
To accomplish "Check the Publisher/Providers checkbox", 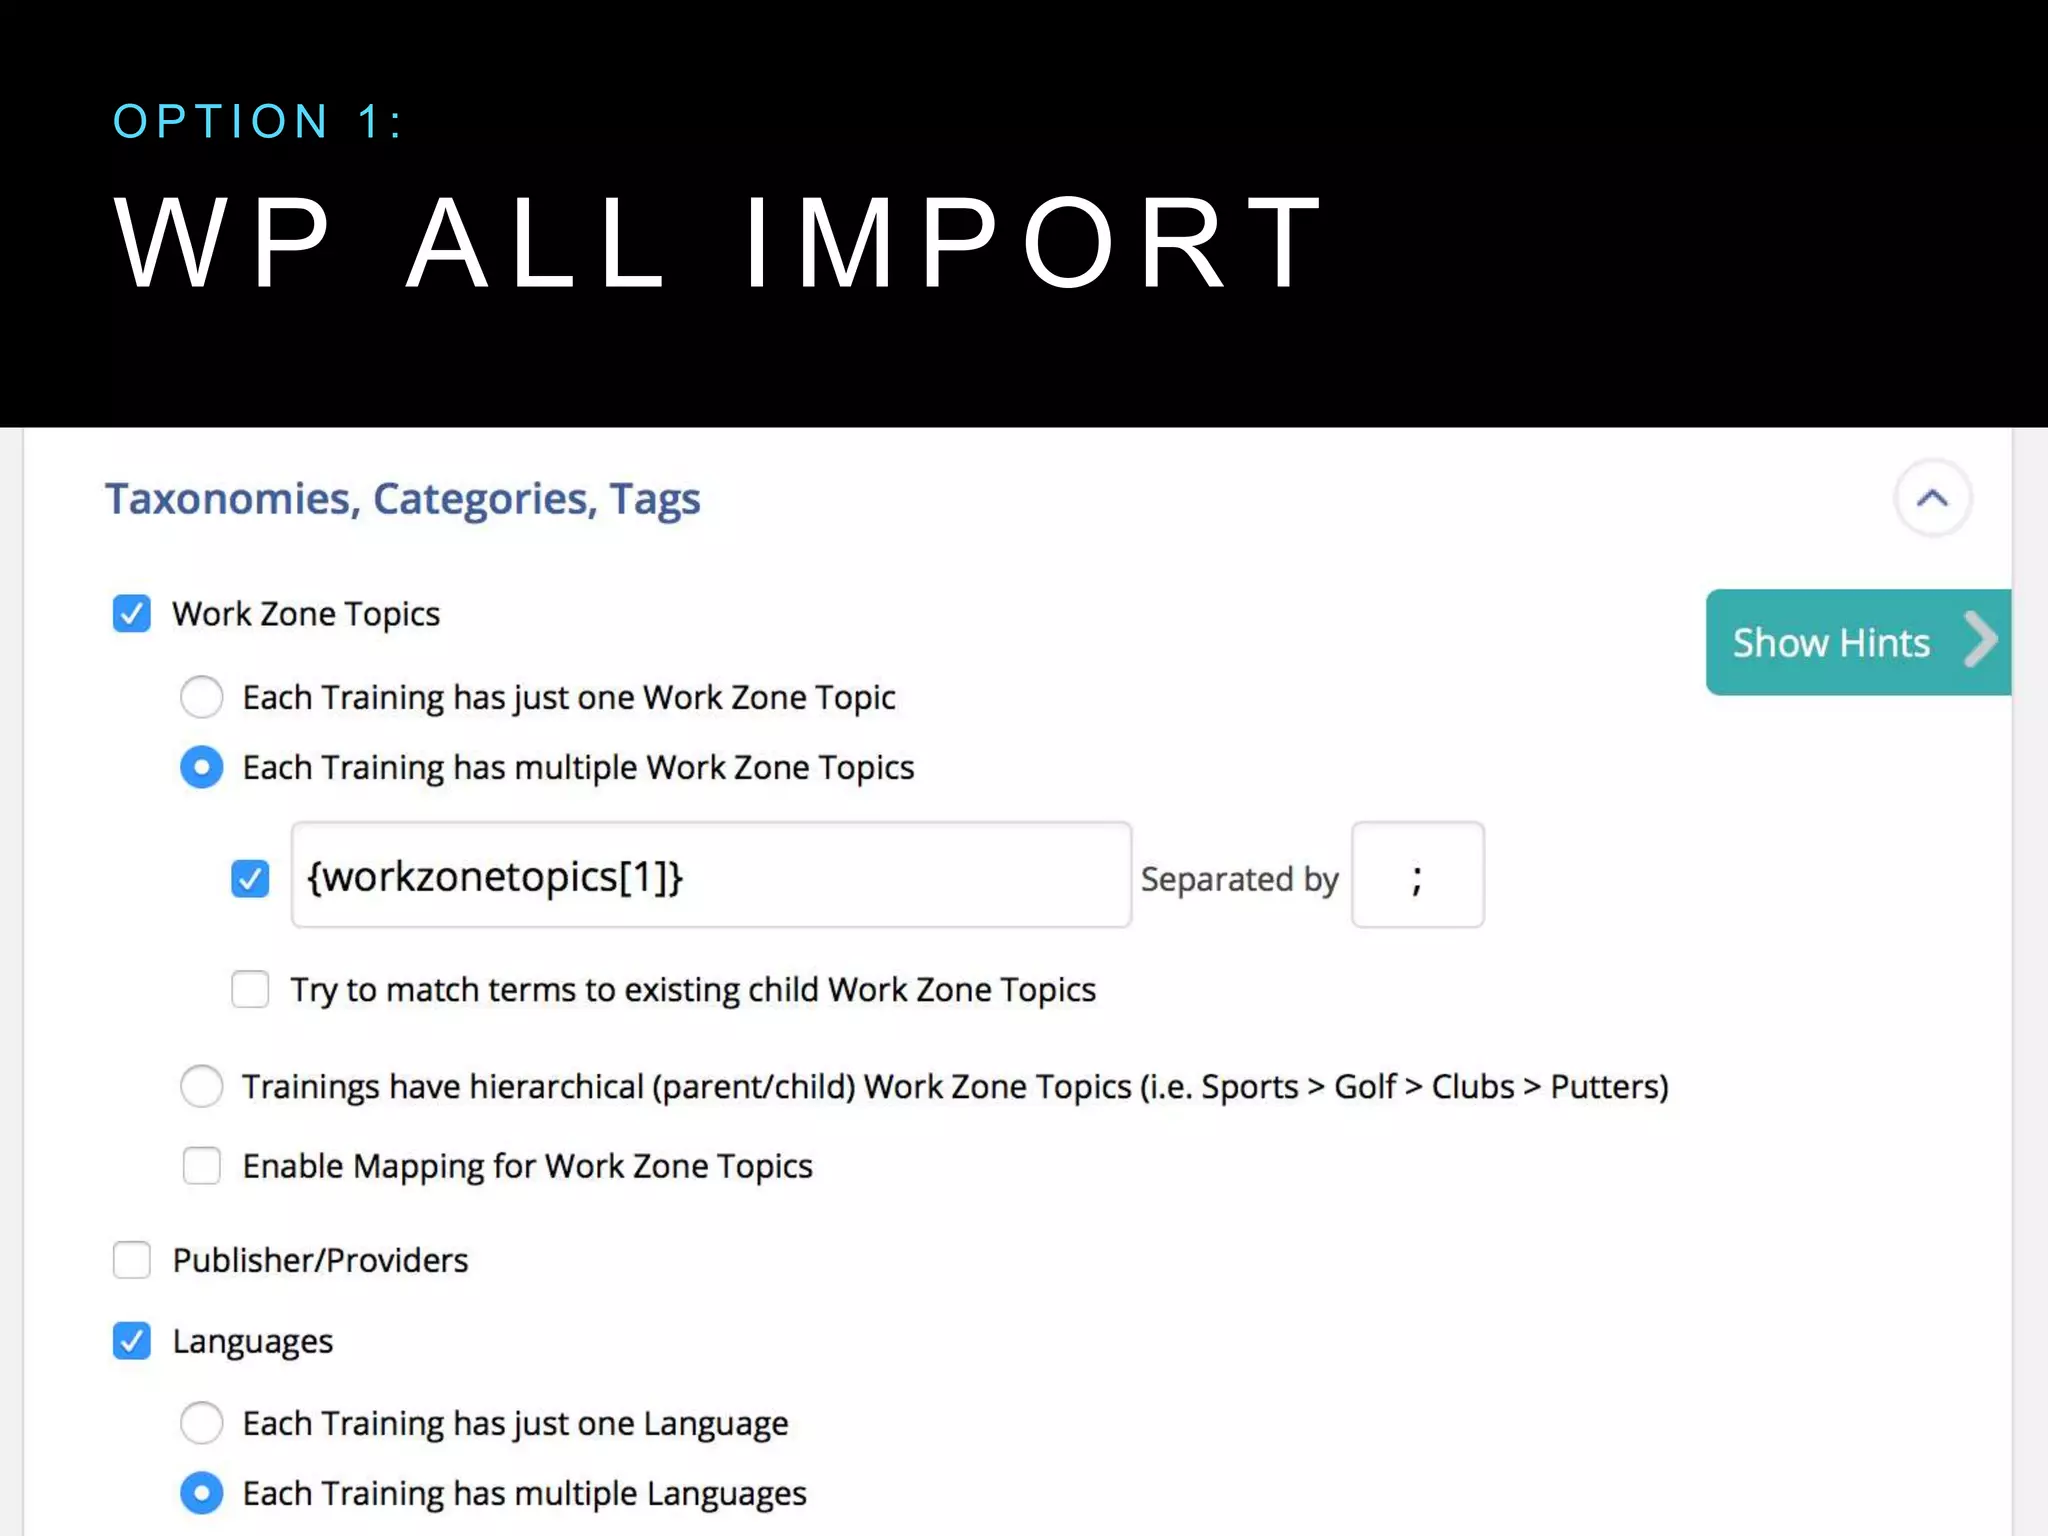I will coord(132,1260).
